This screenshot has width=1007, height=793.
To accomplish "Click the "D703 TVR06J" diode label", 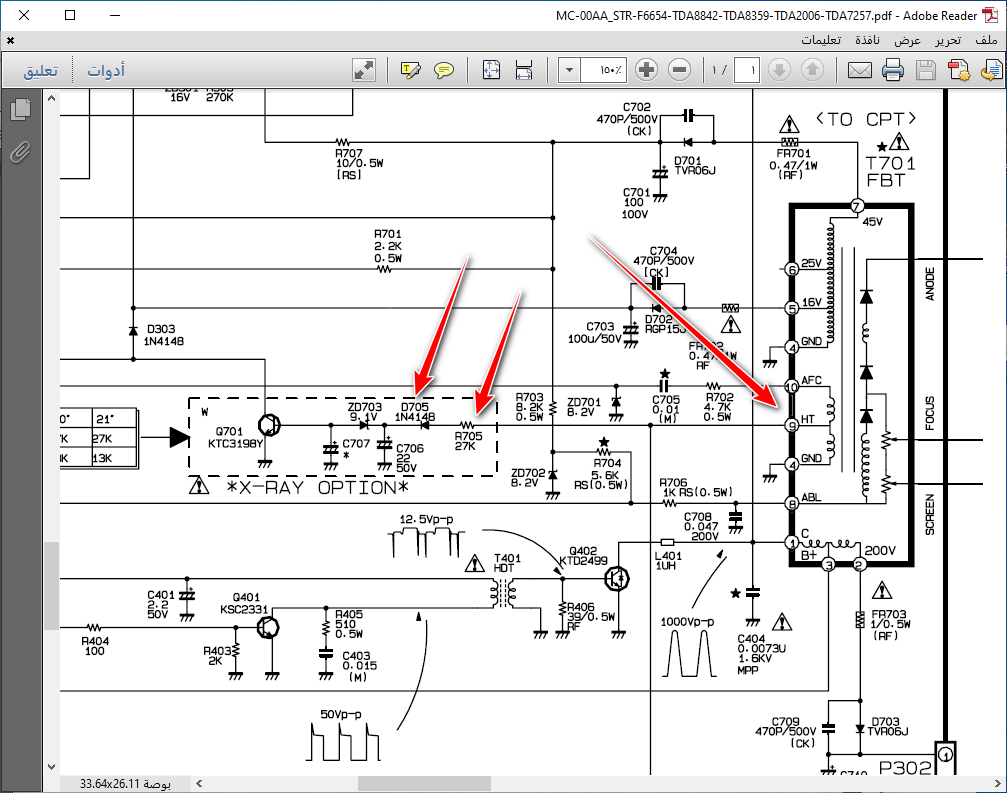I will [889, 727].
